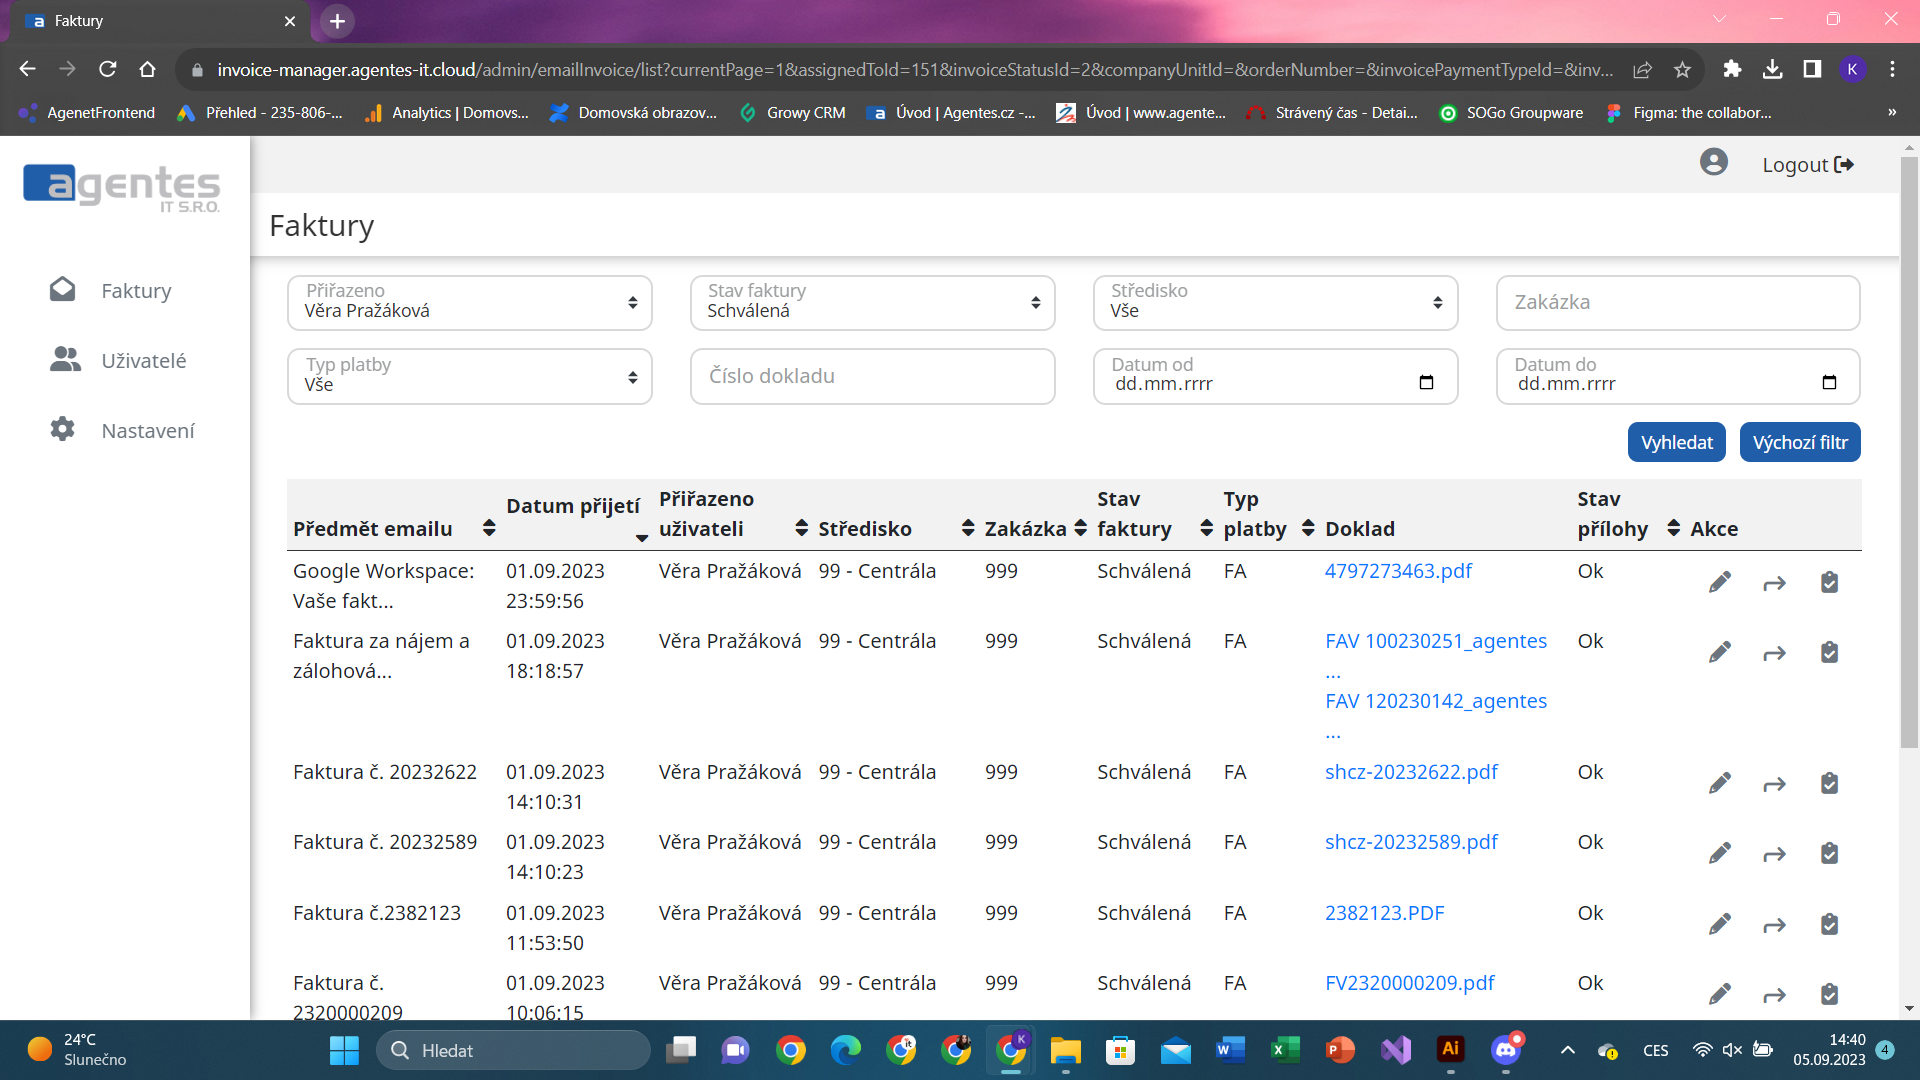Sort by Středisko column arrows

tap(967, 528)
